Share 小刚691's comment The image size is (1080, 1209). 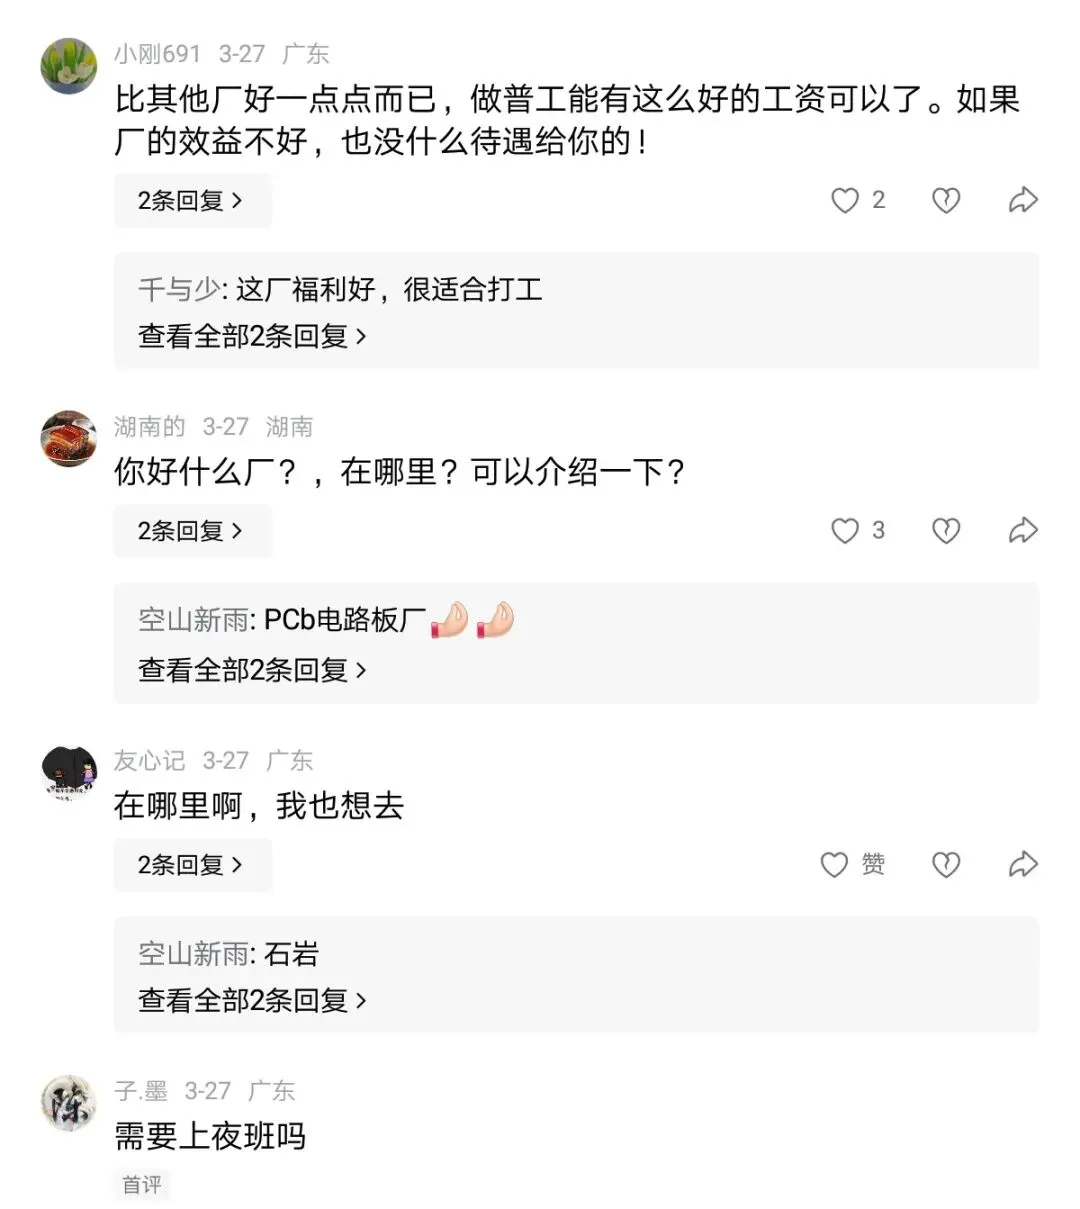tap(1022, 200)
